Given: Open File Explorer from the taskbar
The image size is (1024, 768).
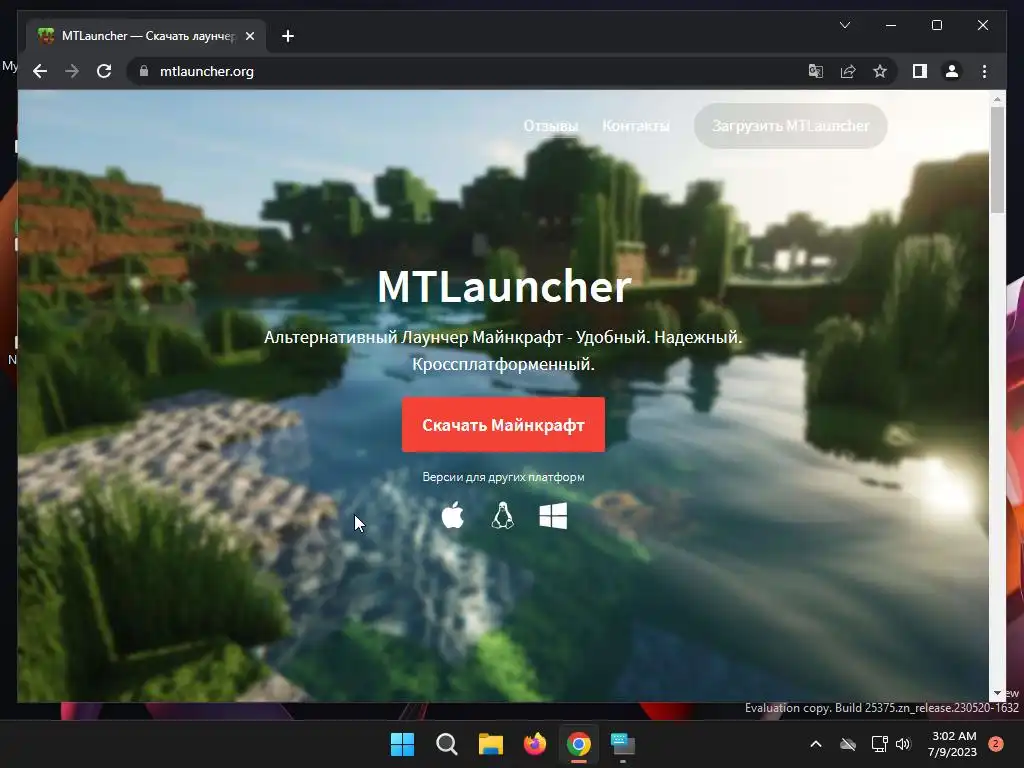Looking at the screenshot, I should (490, 744).
